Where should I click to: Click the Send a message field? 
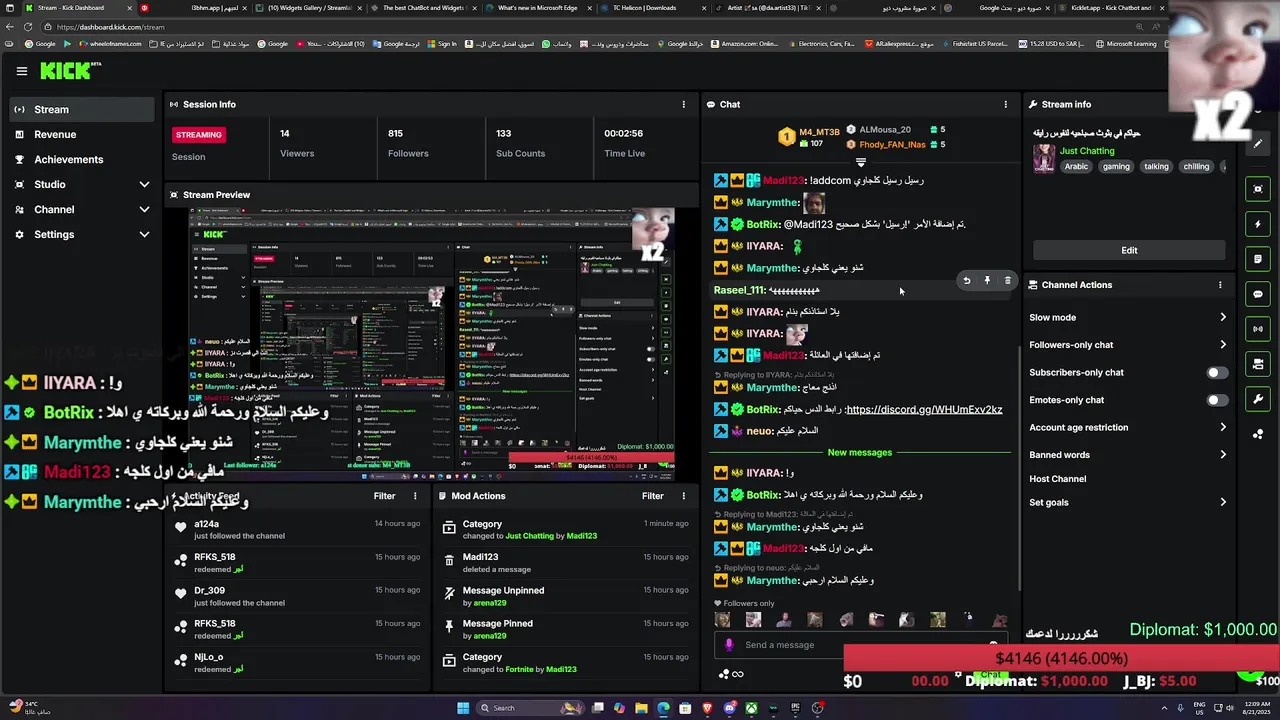(860, 645)
